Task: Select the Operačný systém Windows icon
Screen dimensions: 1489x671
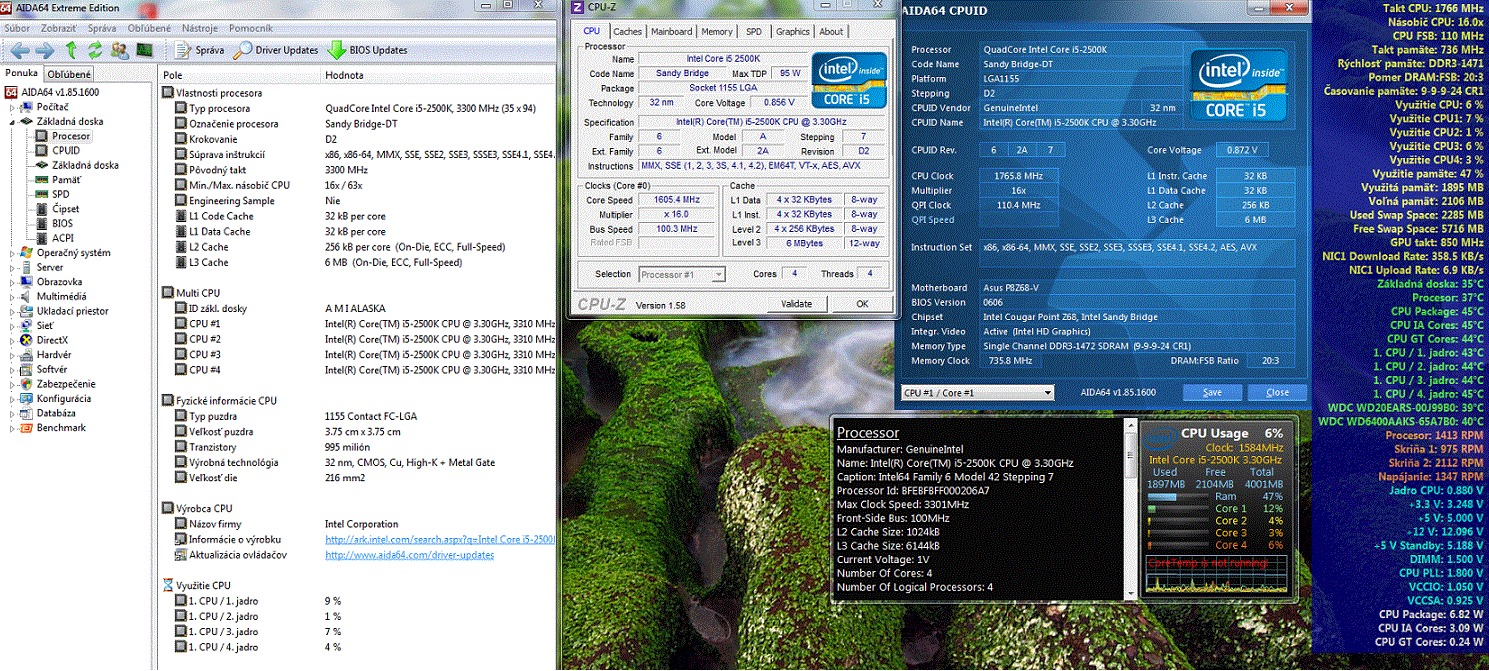Action: [28, 253]
